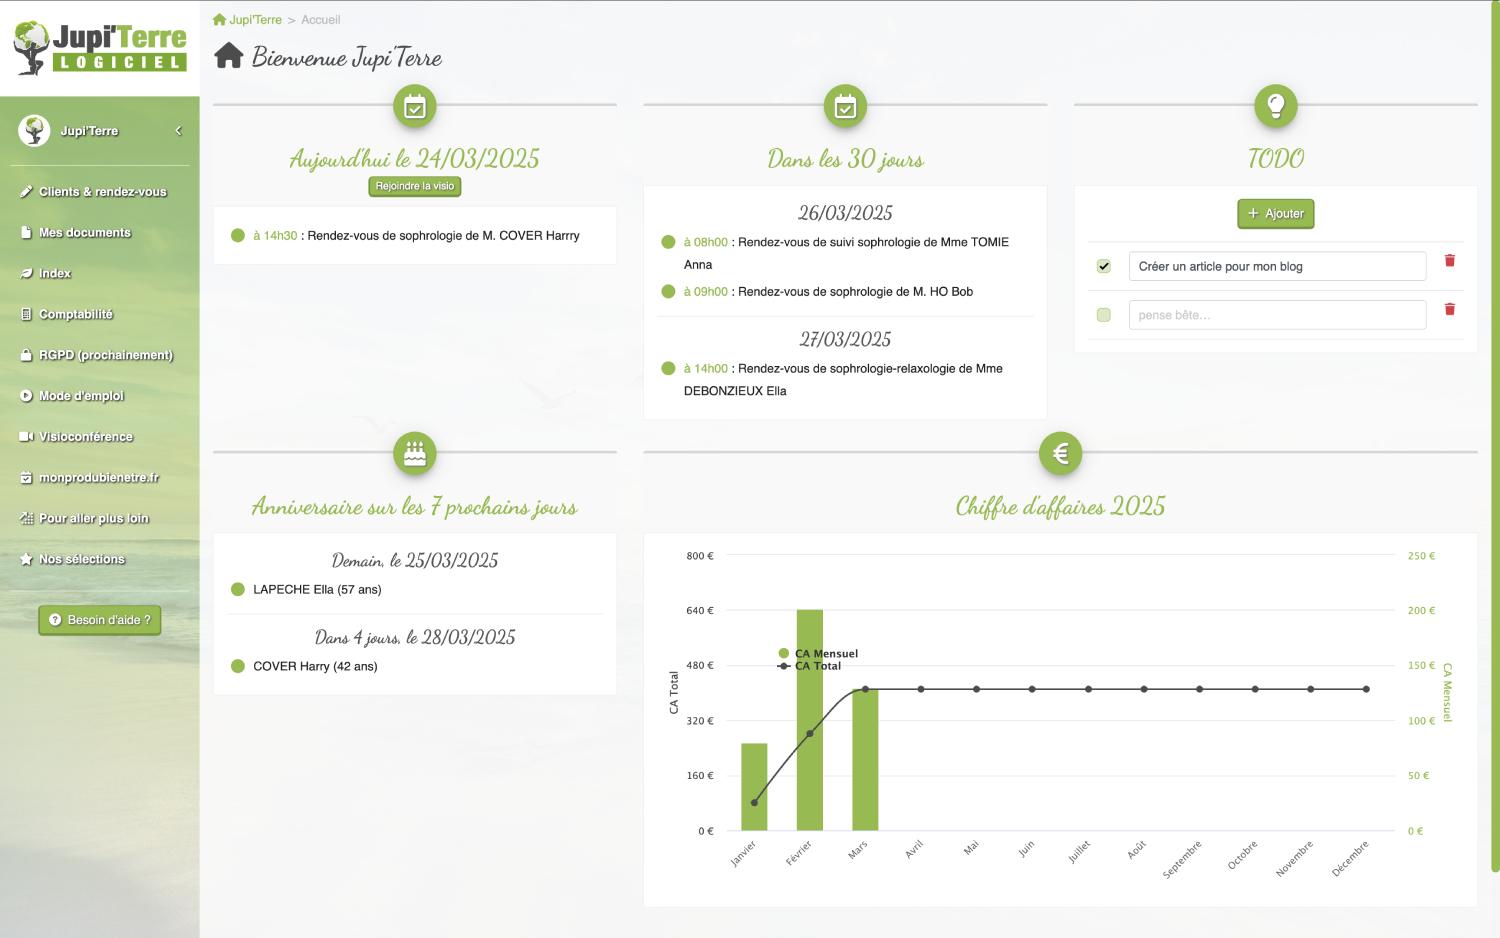Viewport: 1500px width, 938px height.
Task: Open Clients & rendez-vous menu
Action: [x=102, y=192]
